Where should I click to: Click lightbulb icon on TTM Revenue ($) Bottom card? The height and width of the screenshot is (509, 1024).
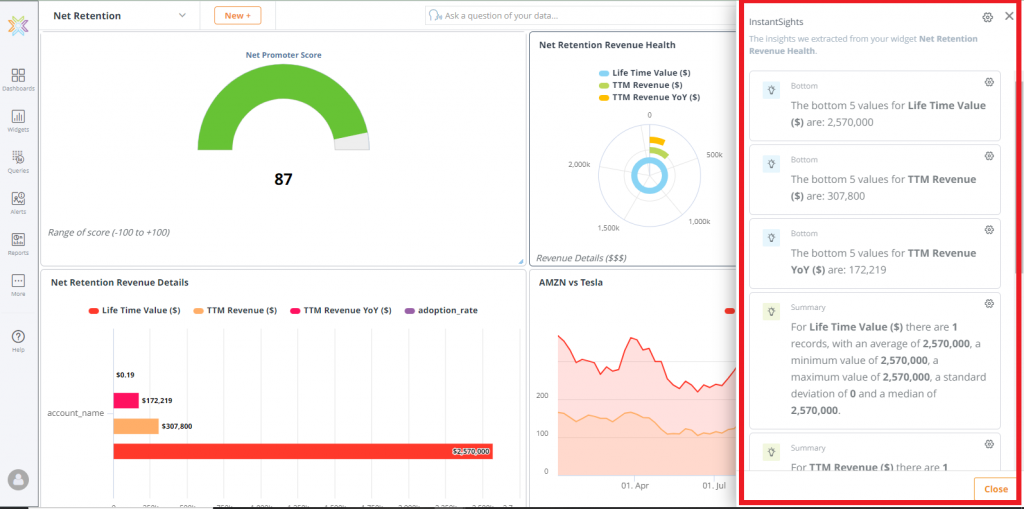771,164
